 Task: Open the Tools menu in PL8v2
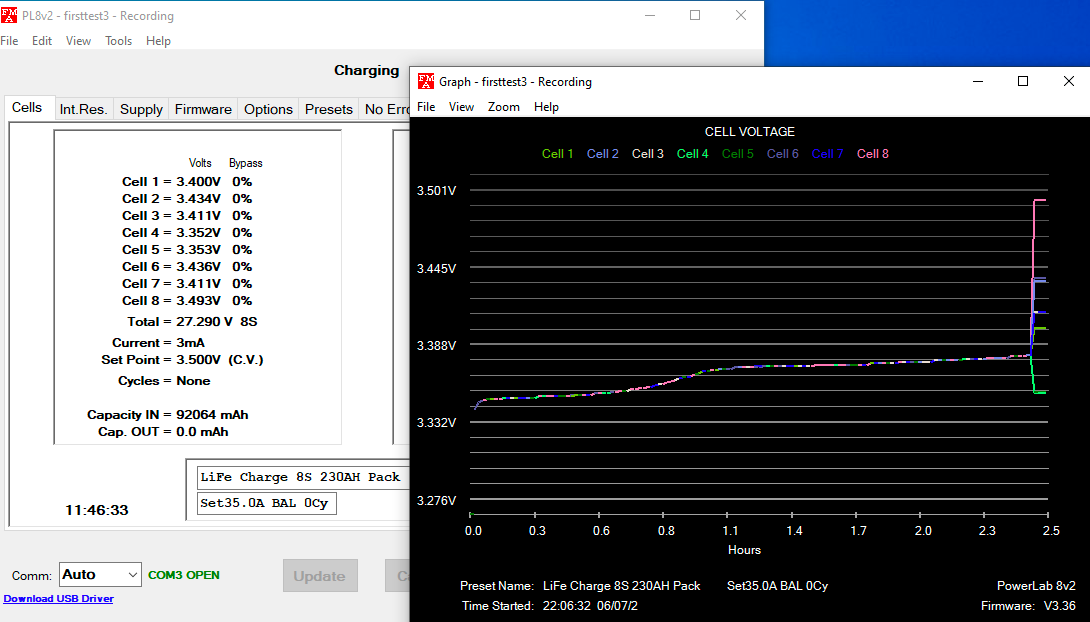click(119, 41)
